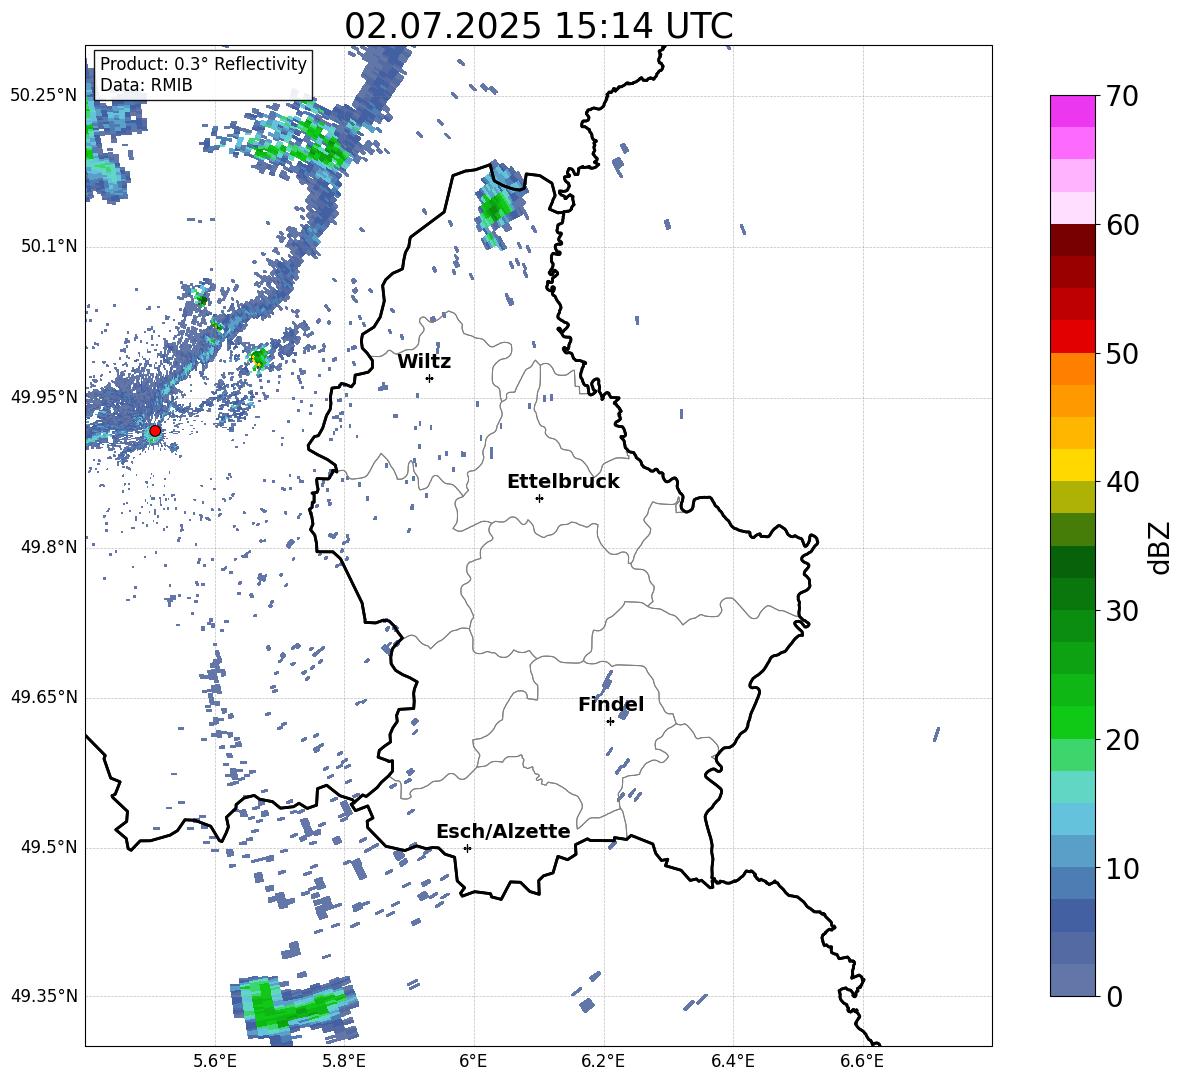Click the 49.8°N latitude label
The width and height of the screenshot is (1184, 1081).
pyautogui.click(x=49, y=547)
